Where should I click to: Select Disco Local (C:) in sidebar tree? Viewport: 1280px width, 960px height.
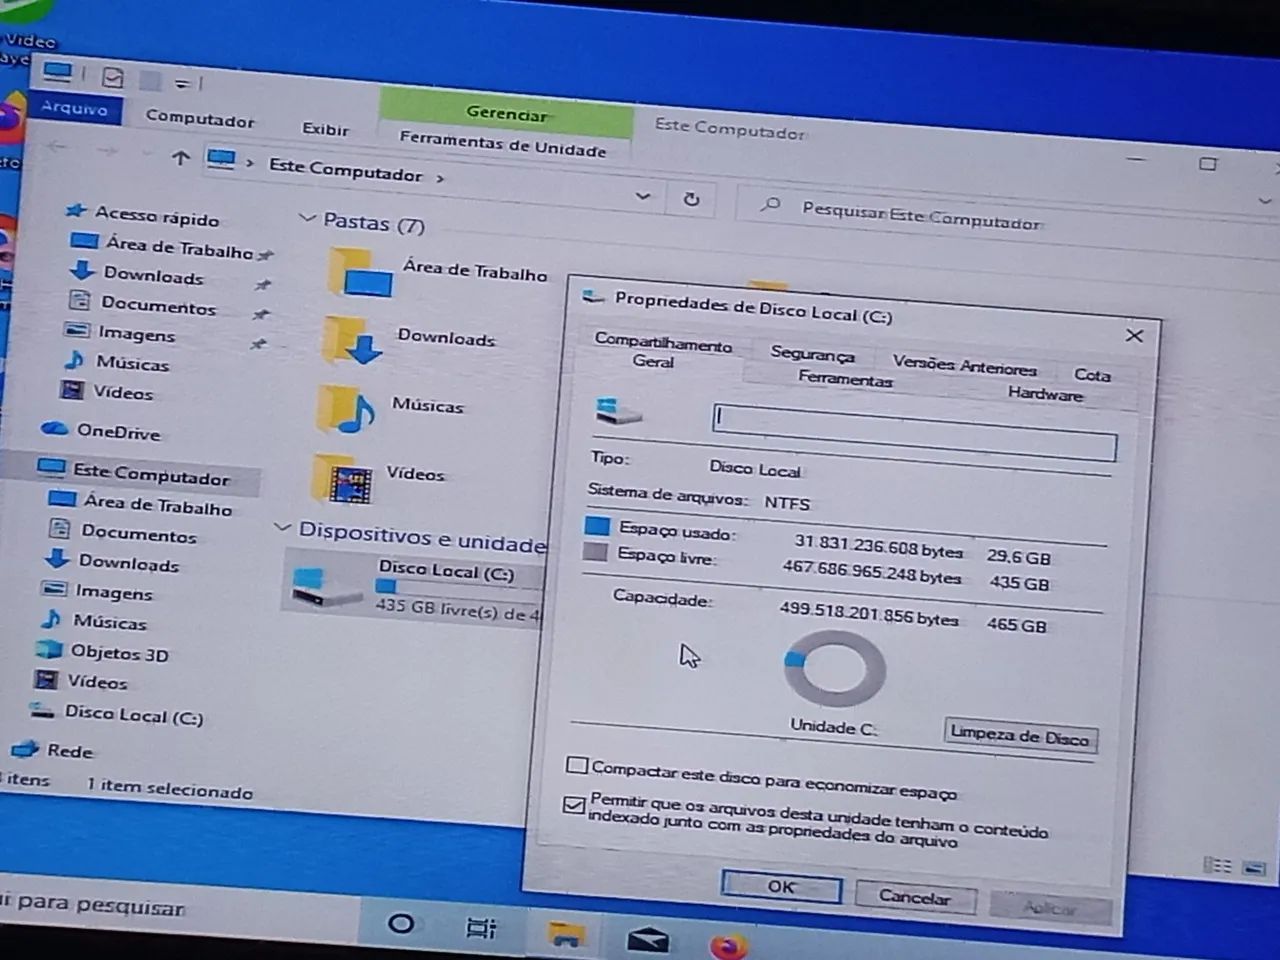tap(134, 715)
